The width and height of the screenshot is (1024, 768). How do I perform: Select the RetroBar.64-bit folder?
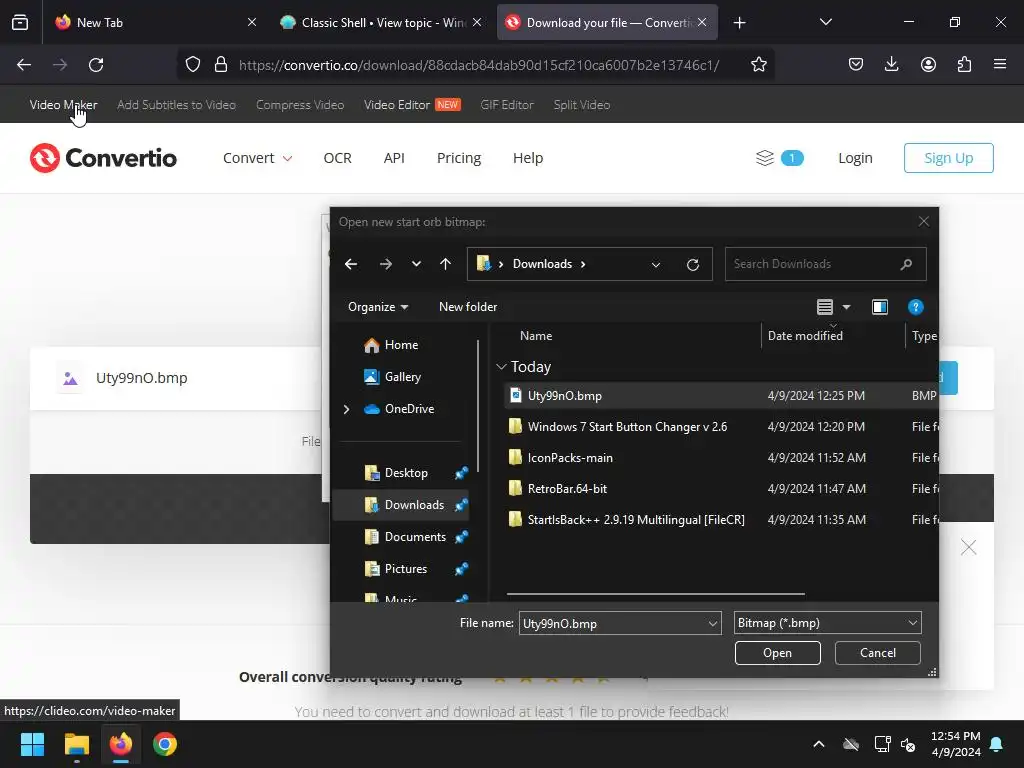point(721,489)
